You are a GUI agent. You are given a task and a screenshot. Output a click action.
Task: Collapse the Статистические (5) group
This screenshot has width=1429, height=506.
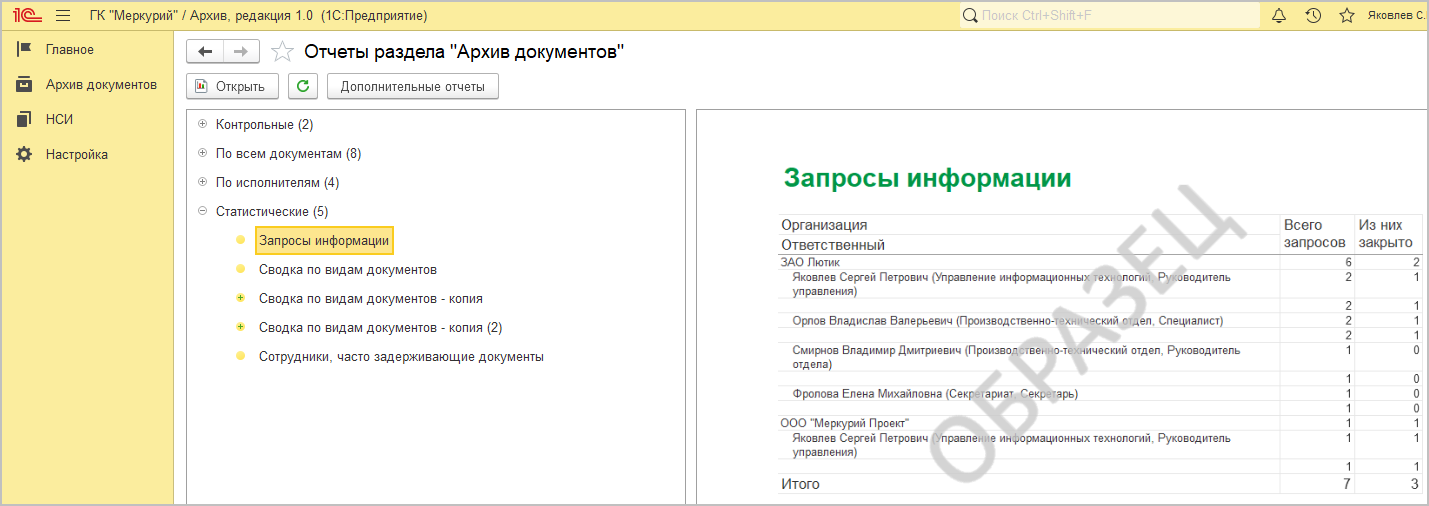click(203, 211)
